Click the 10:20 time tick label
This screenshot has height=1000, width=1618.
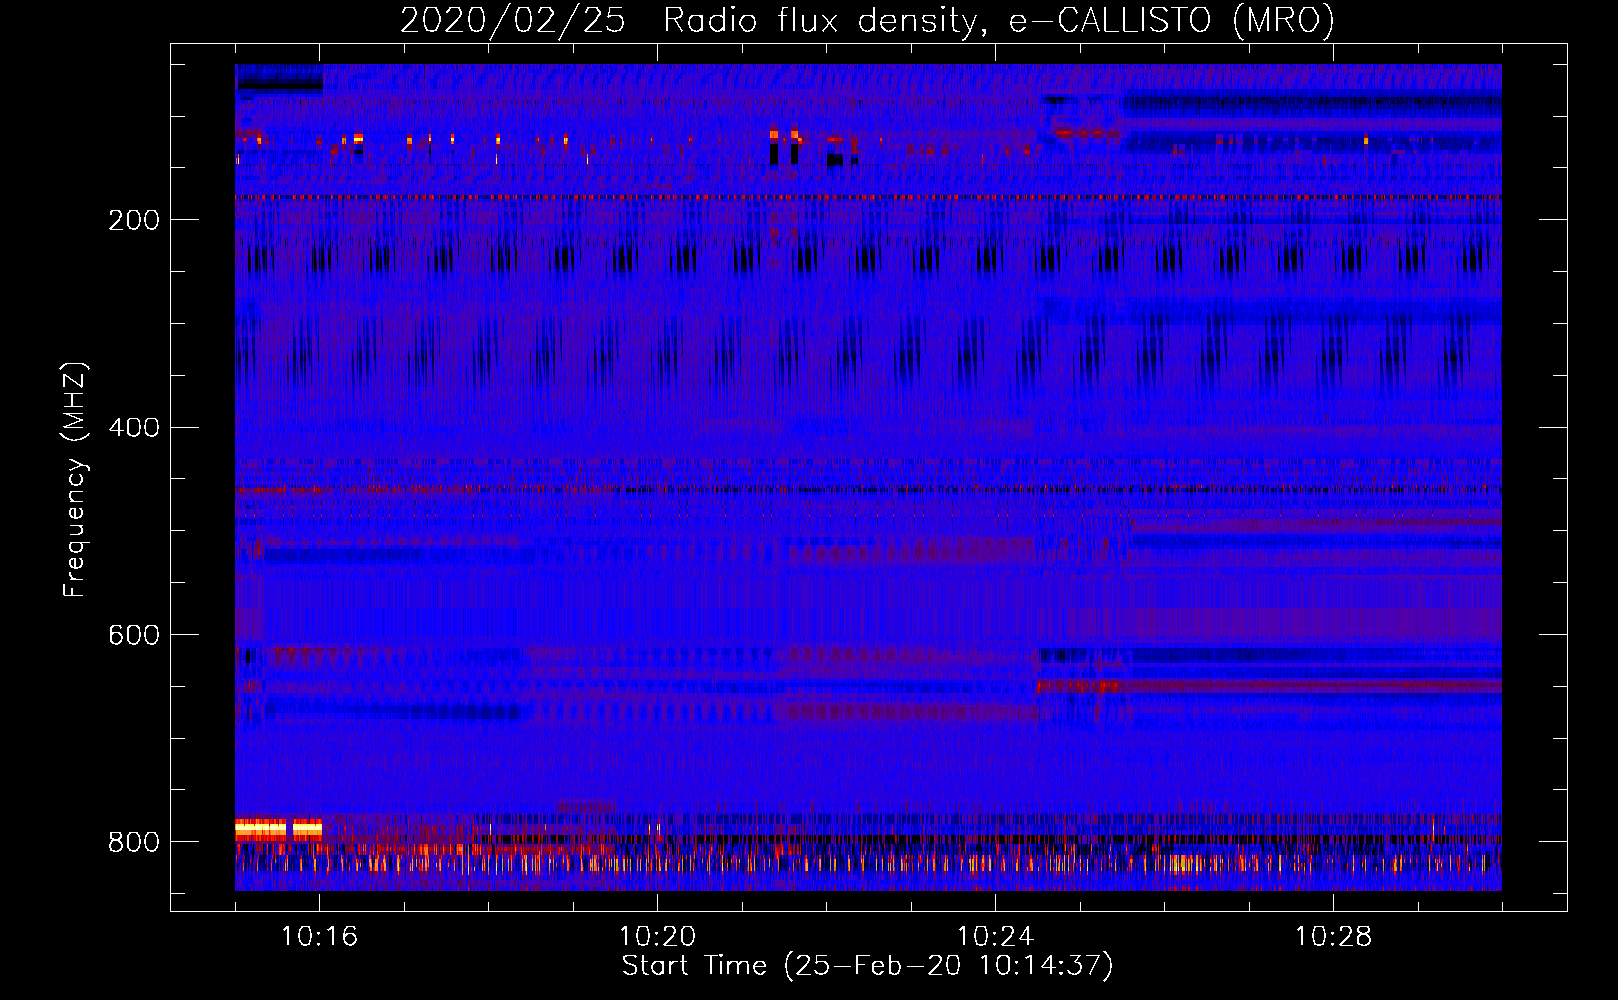(658, 937)
